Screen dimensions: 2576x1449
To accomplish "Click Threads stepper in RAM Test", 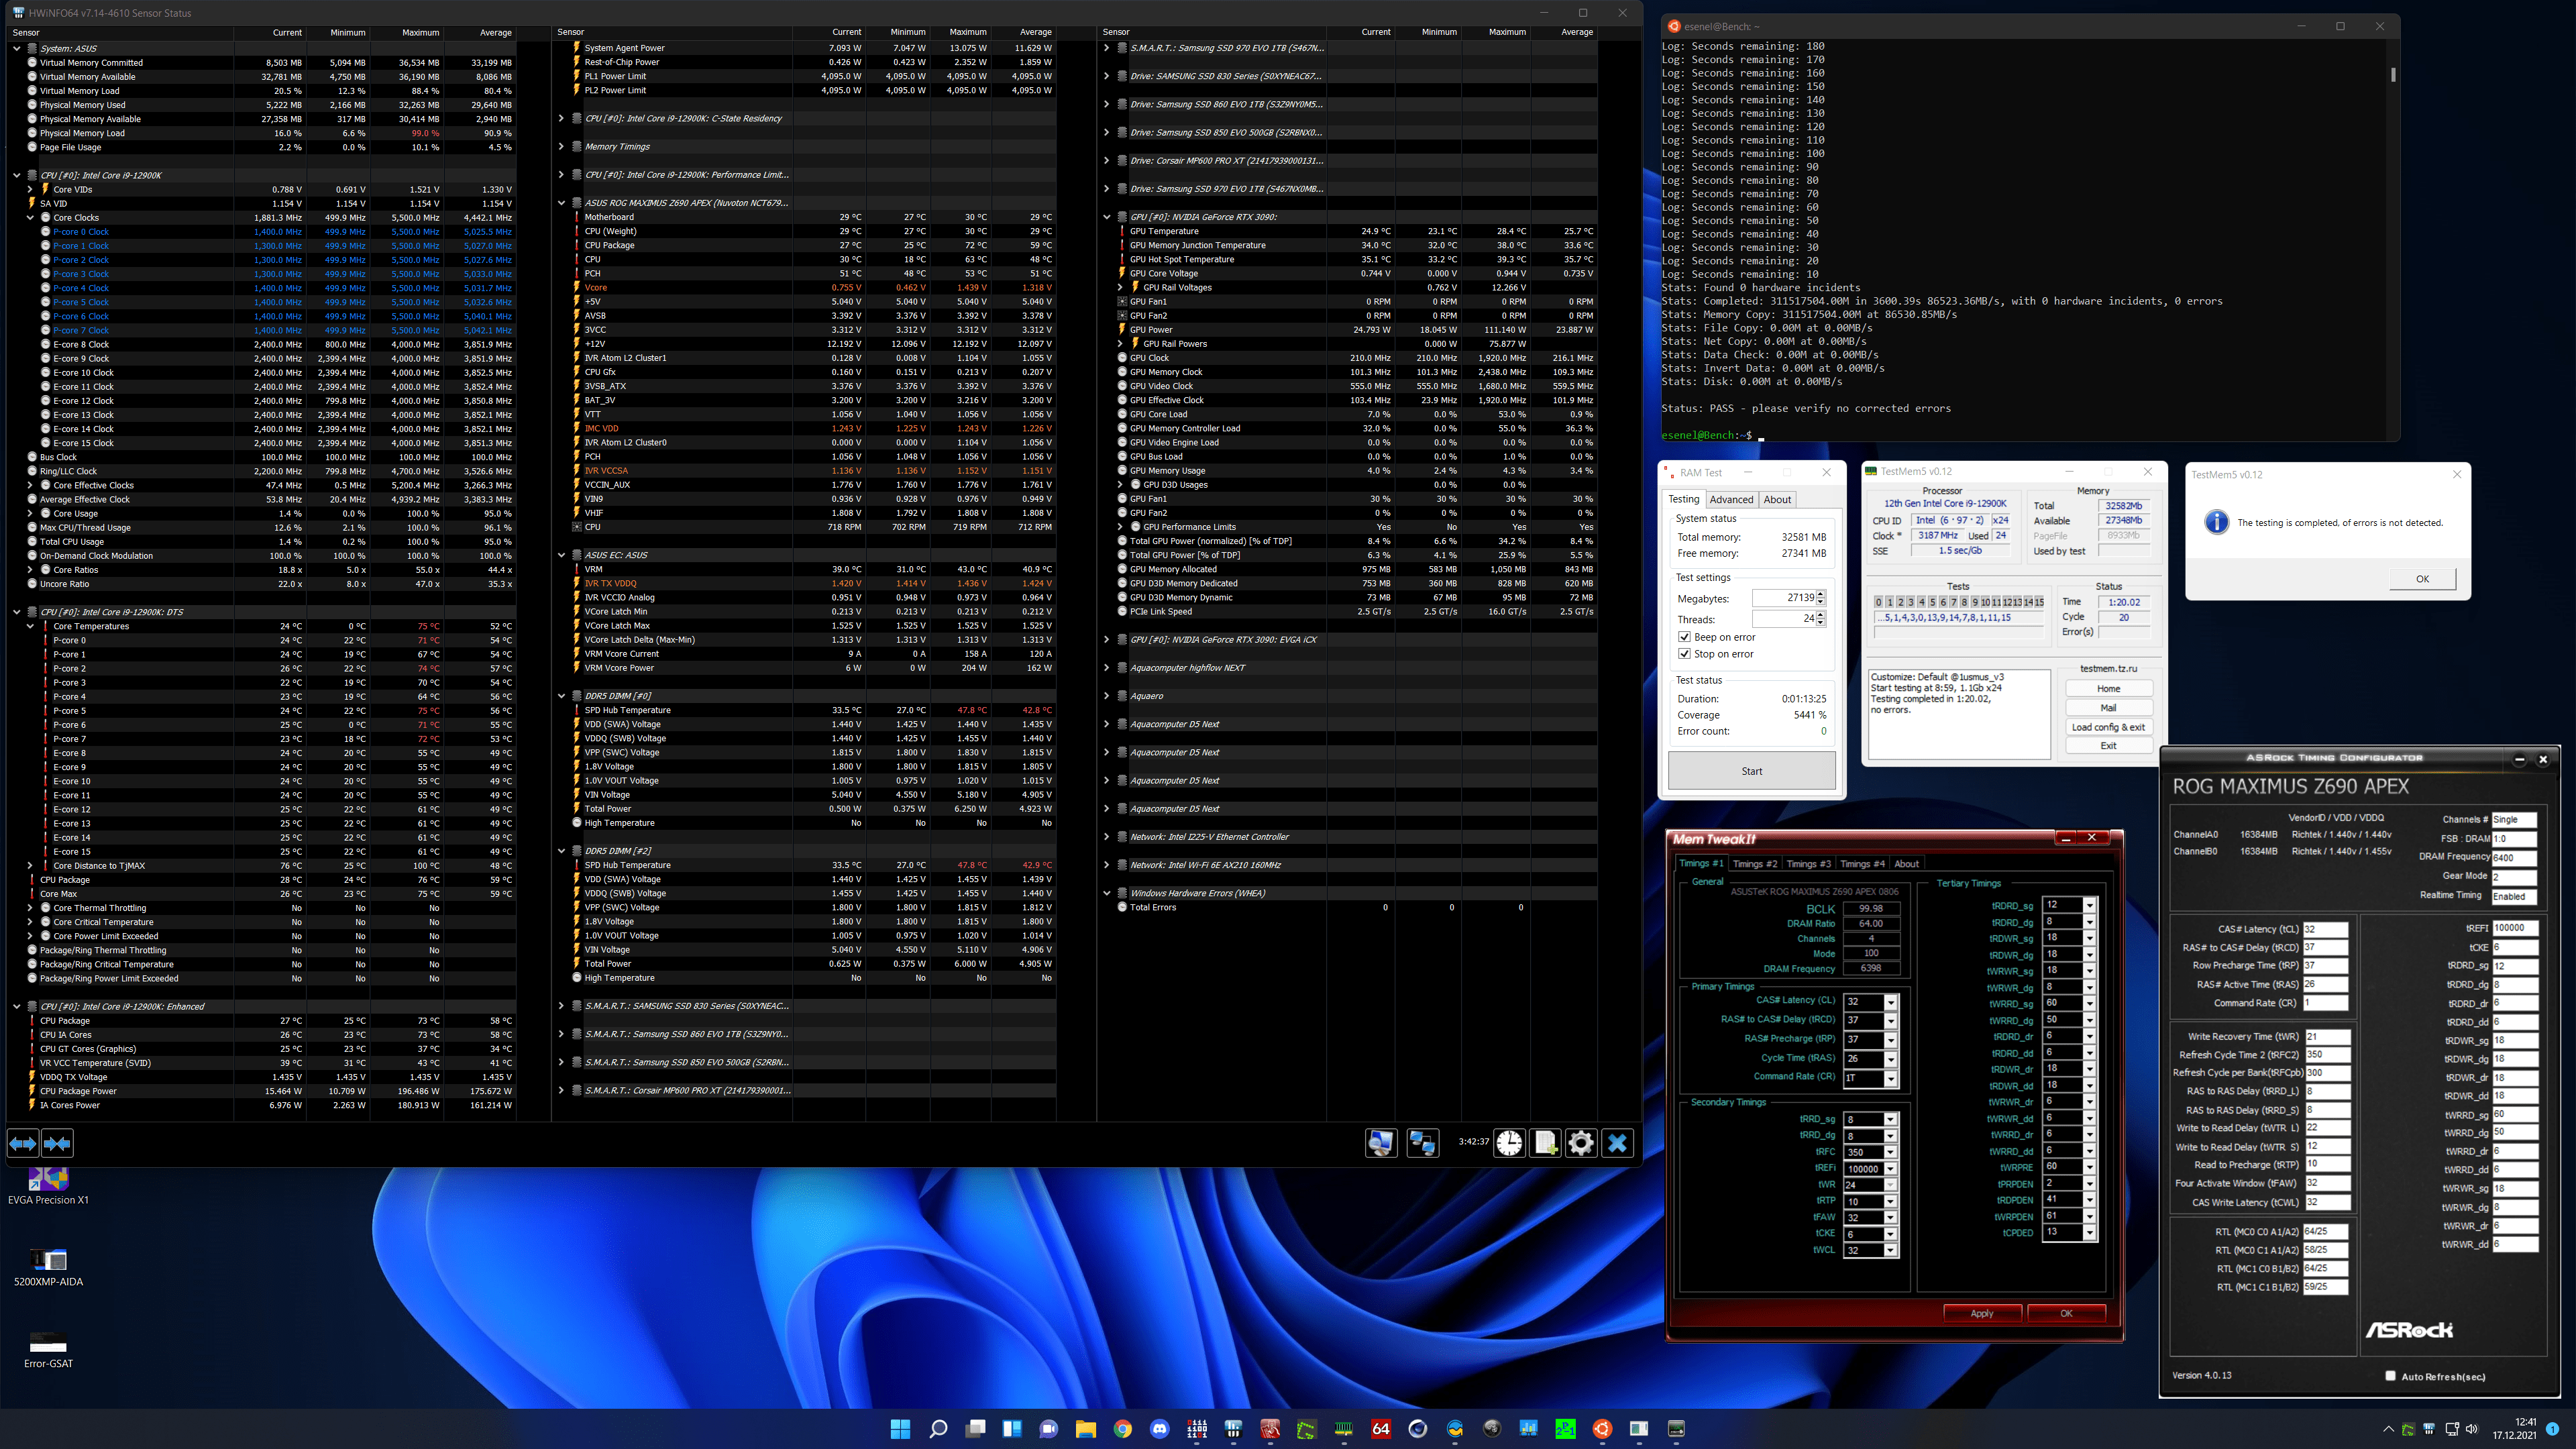I will pos(1820,619).
